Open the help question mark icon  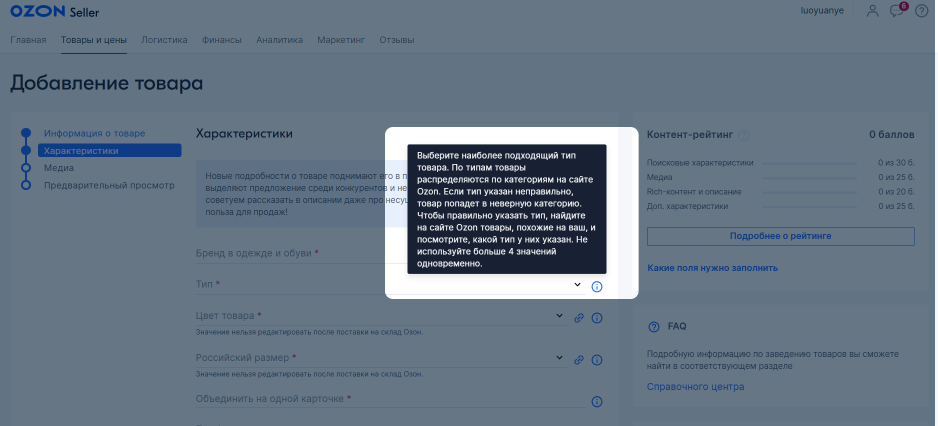921,11
